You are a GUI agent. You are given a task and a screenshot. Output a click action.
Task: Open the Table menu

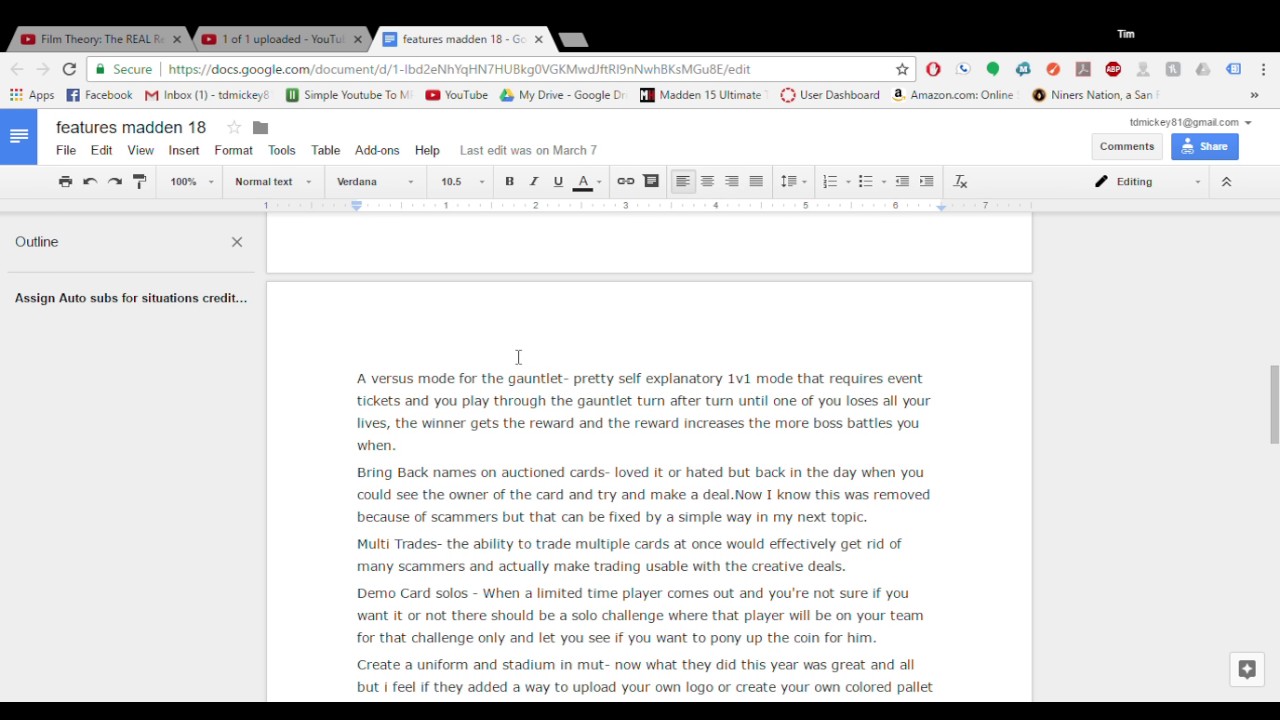pos(326,150)
